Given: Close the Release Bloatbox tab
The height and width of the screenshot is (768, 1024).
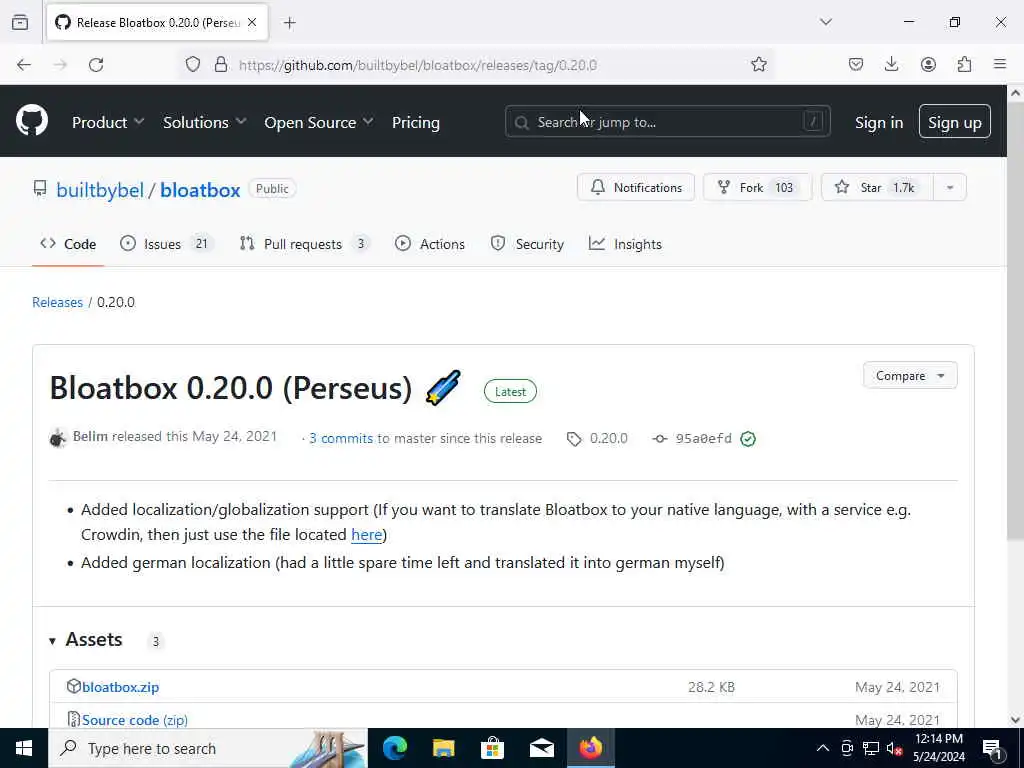Looking at the screenshot, I should tap(252, 22).
